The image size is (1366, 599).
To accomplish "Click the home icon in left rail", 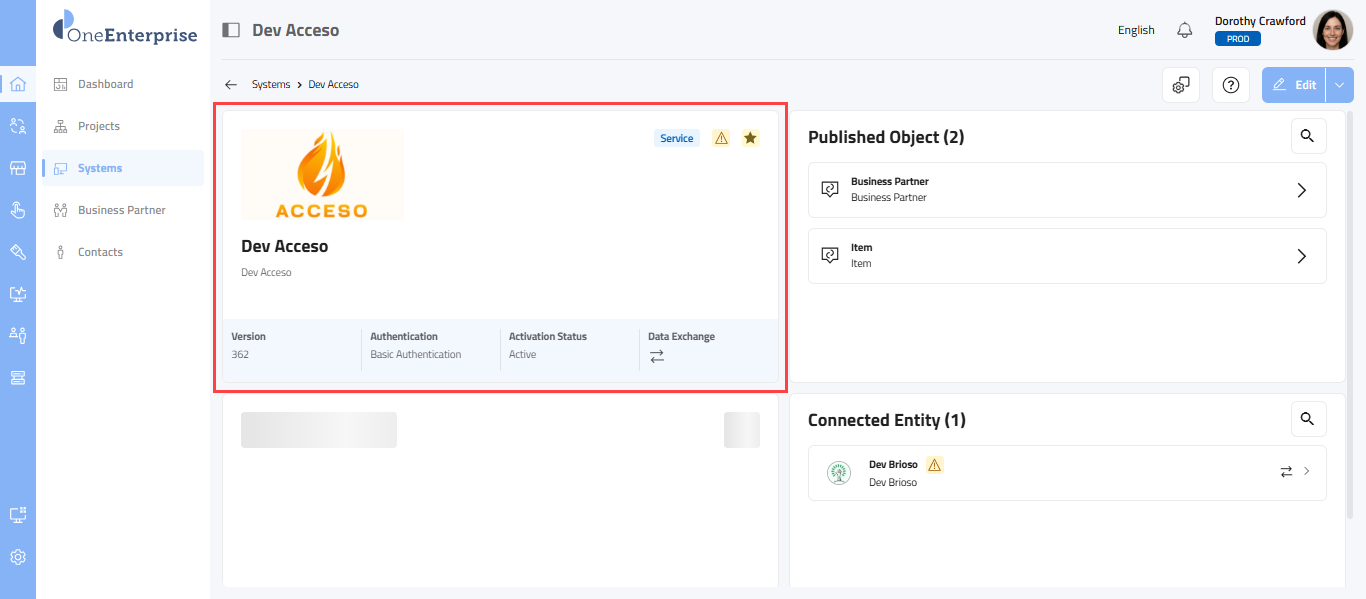I will [x=18, y=84].
